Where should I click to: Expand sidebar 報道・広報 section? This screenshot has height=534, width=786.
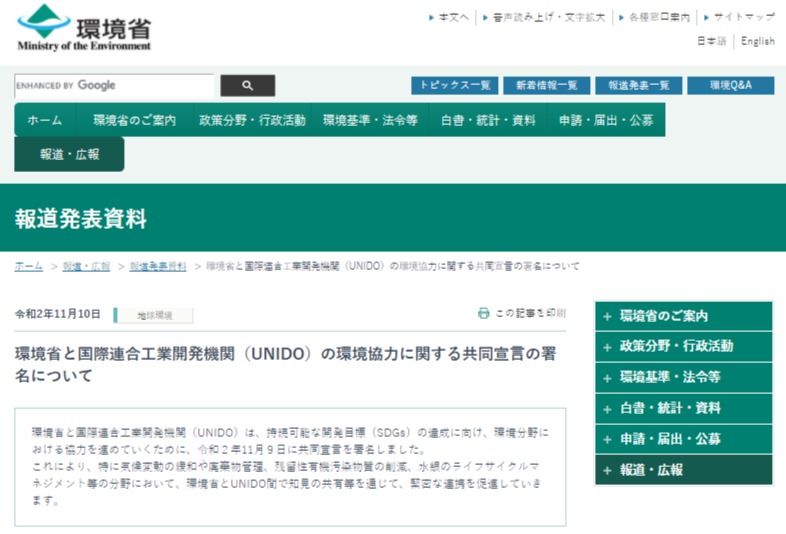[684, 470]
